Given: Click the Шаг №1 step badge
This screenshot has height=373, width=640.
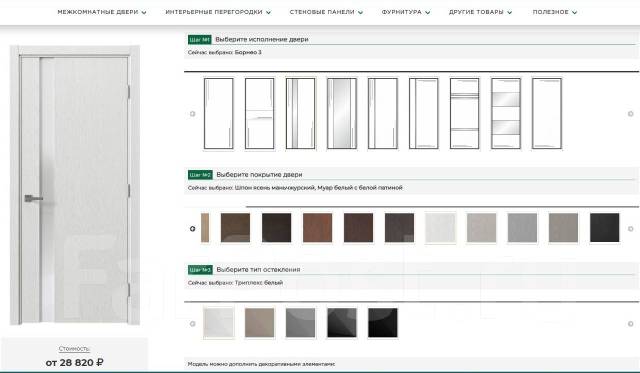Looking at the screenshot, I should [200, 40].
